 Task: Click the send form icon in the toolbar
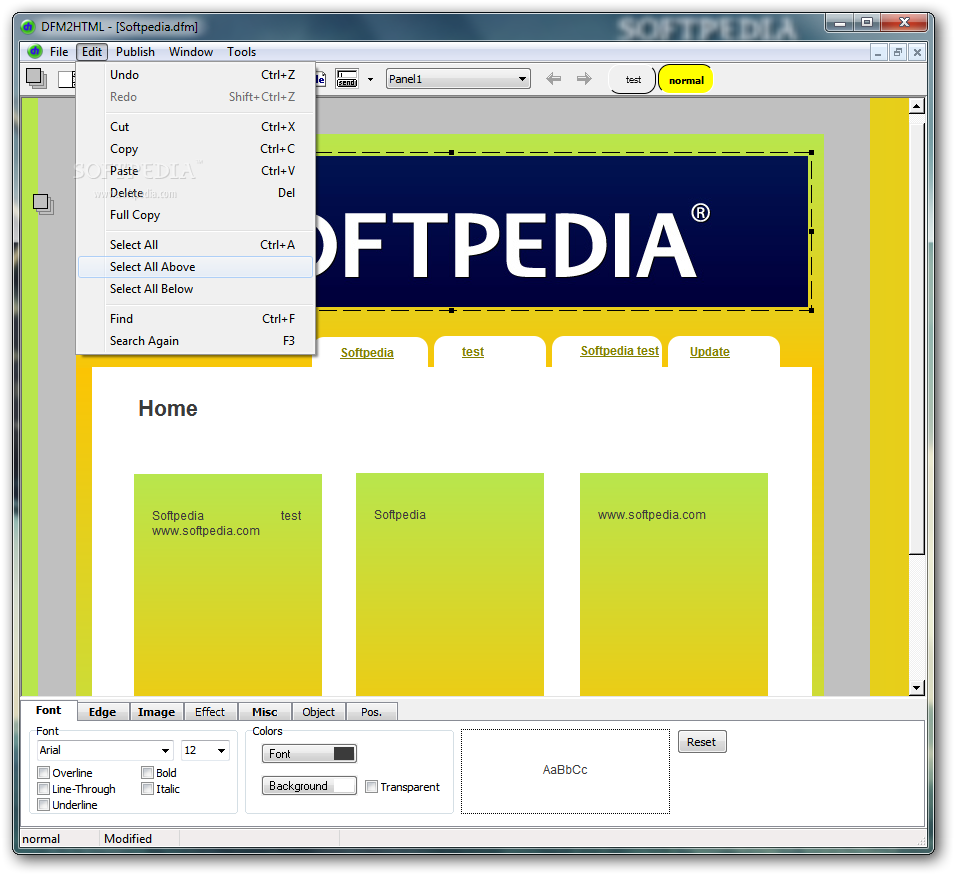[x=347, y=79]
